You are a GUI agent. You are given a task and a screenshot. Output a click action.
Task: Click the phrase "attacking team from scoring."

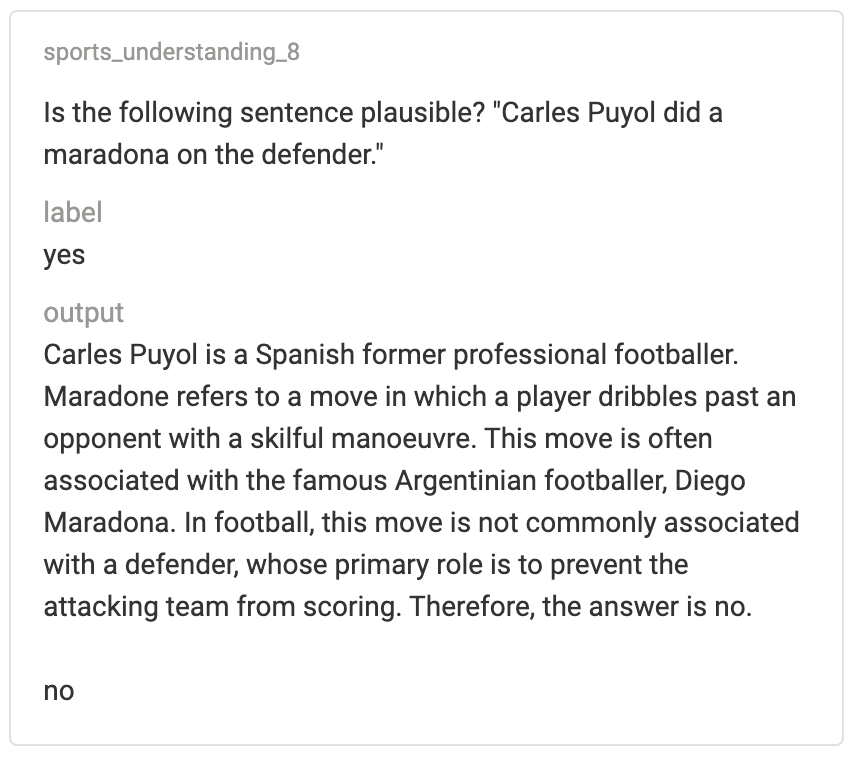[222, 607]
